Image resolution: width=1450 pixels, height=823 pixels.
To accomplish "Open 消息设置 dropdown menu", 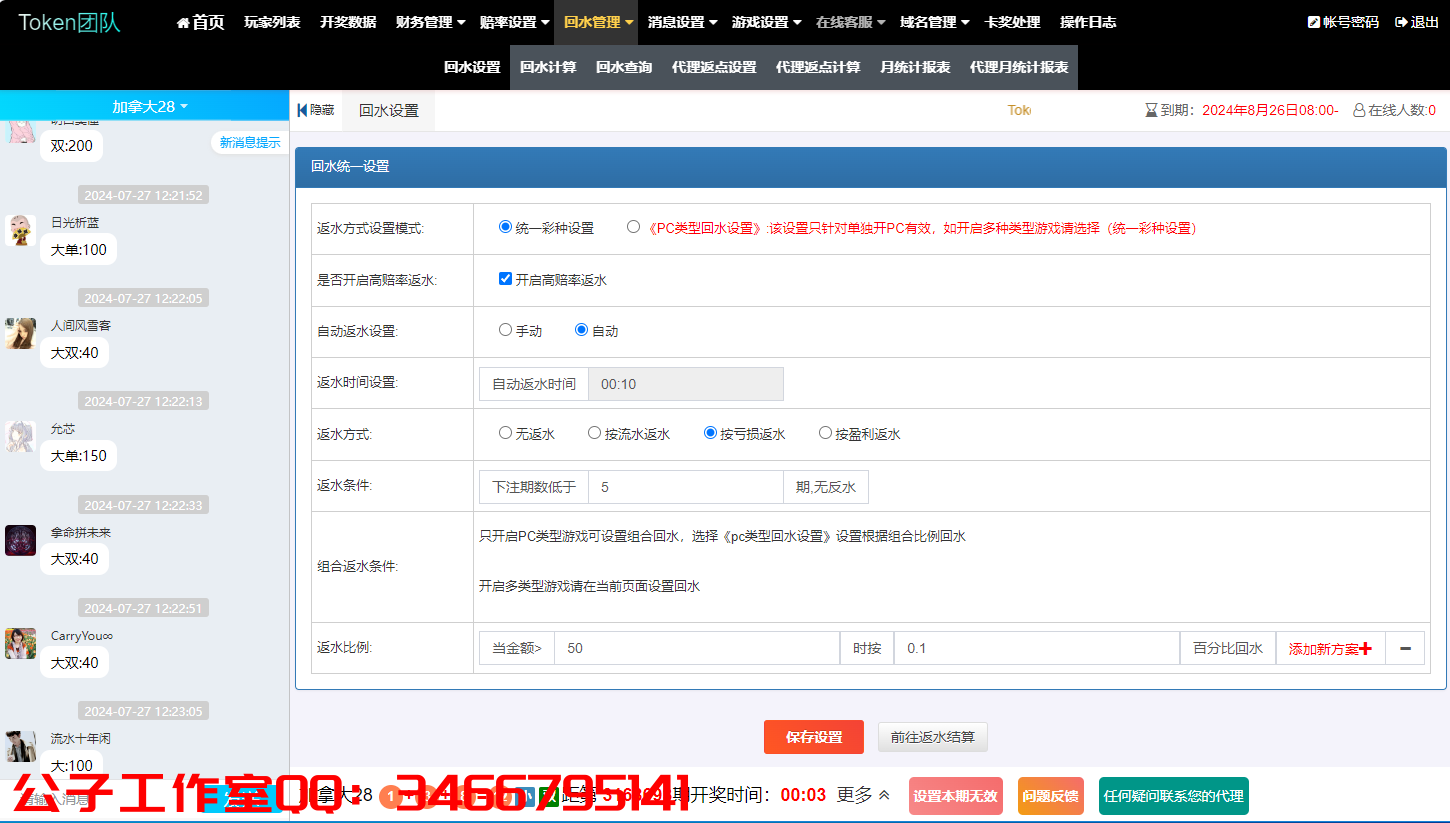I will coord(682,22).
